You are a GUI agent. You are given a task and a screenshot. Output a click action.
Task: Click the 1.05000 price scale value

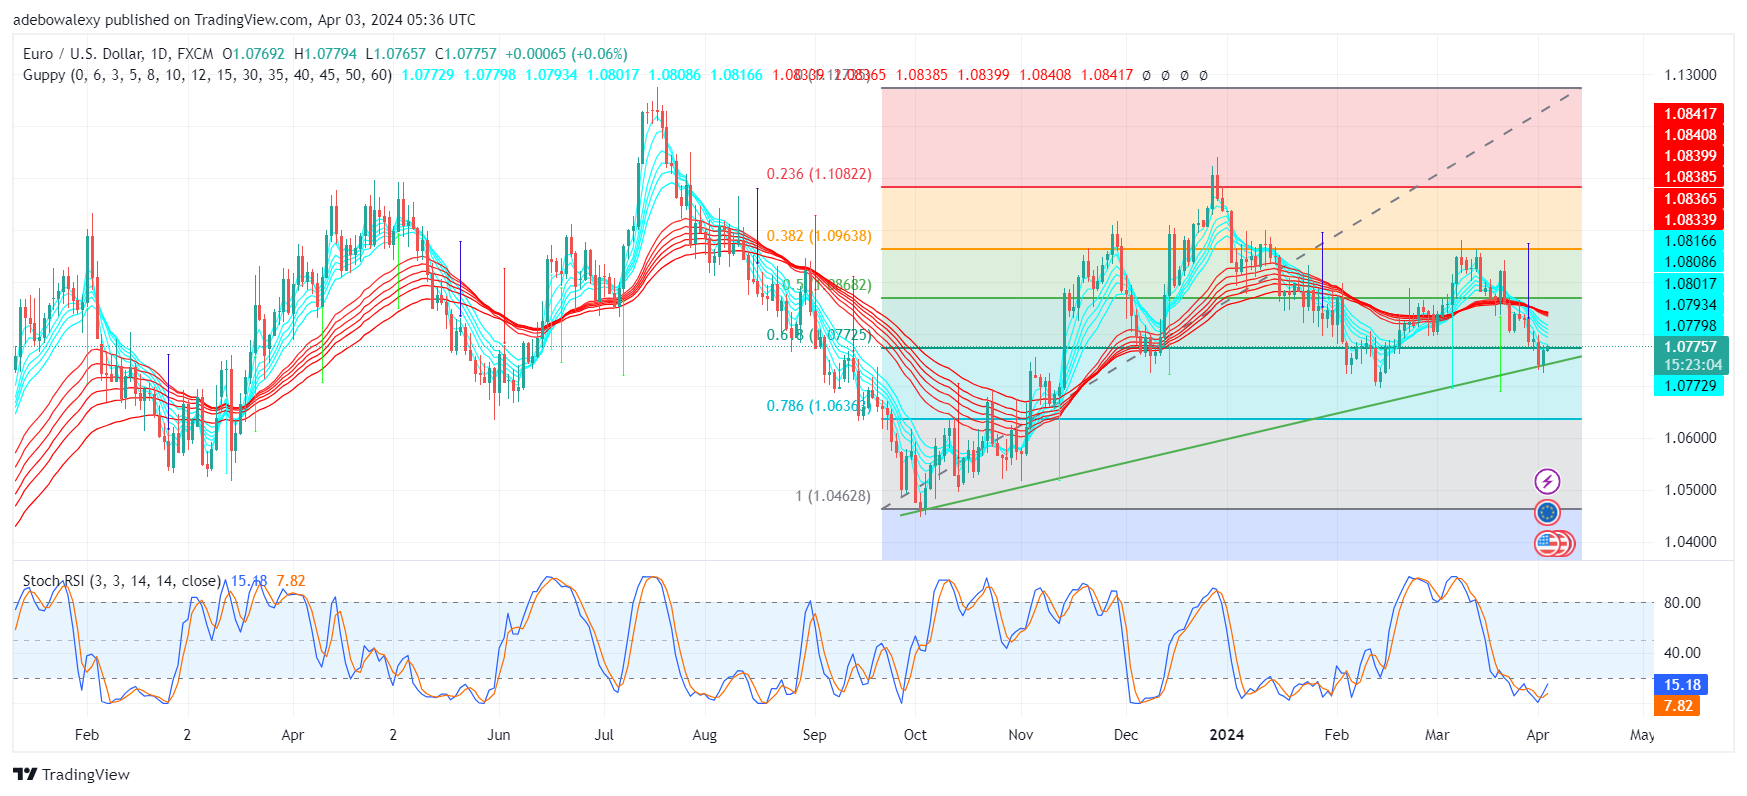[x=1690, y=490]
